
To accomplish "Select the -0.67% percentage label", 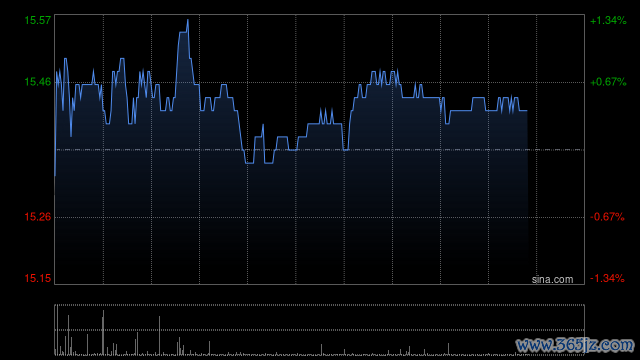I will tap(607, 217).
